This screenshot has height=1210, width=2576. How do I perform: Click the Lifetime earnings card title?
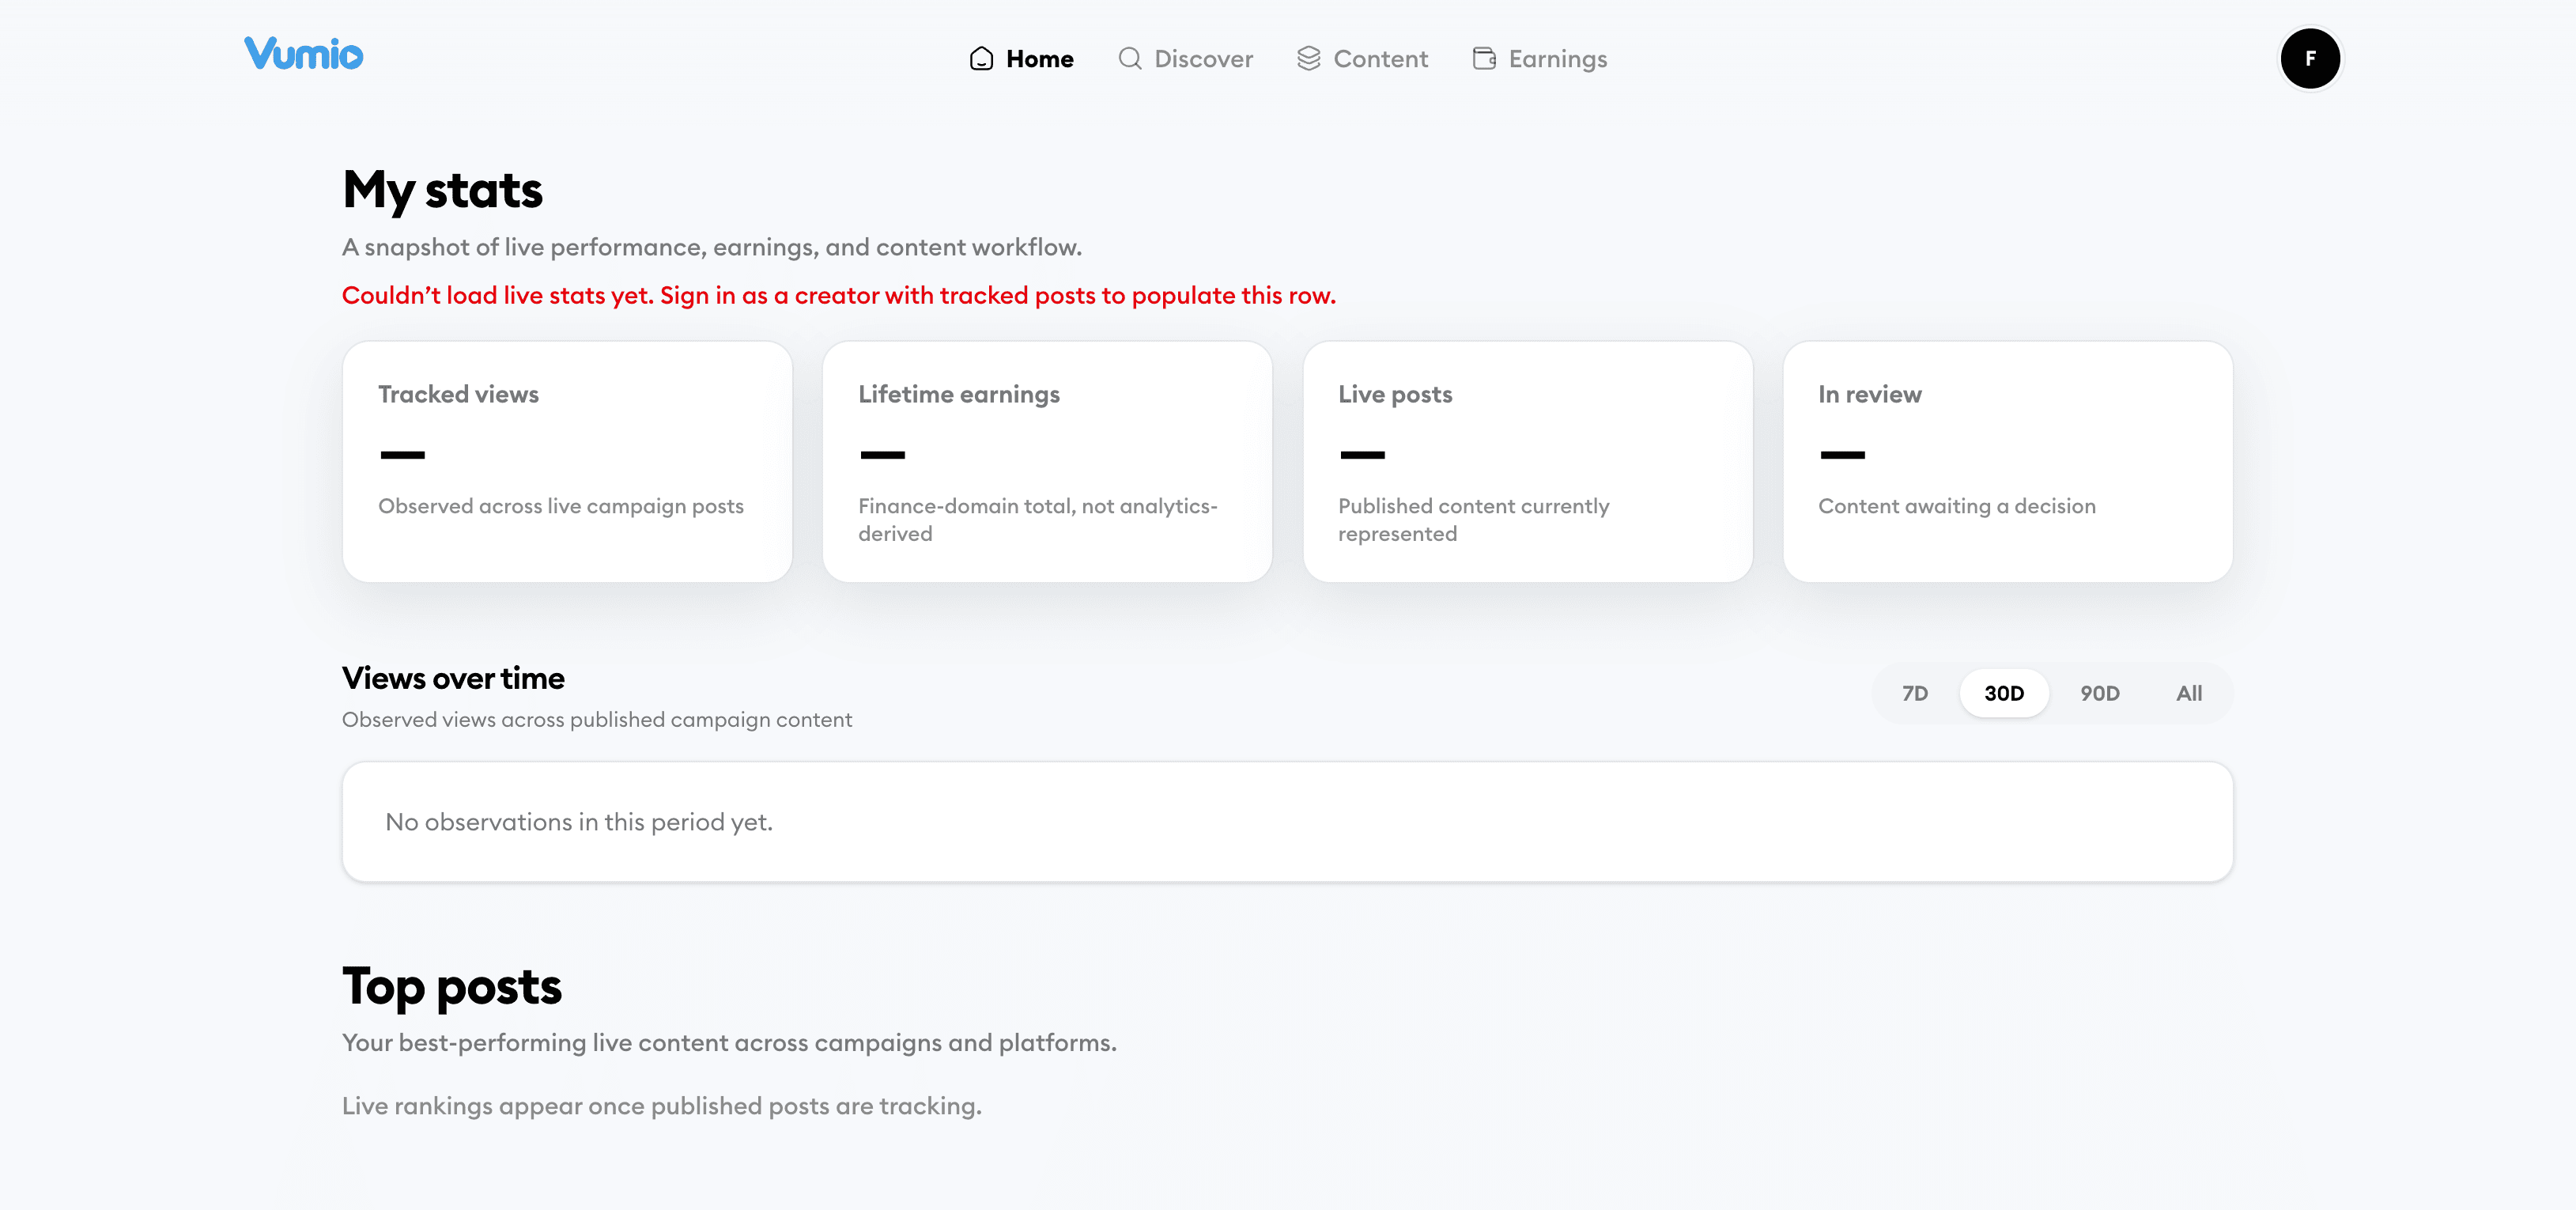pyautogui.click(x=958, y=395)
